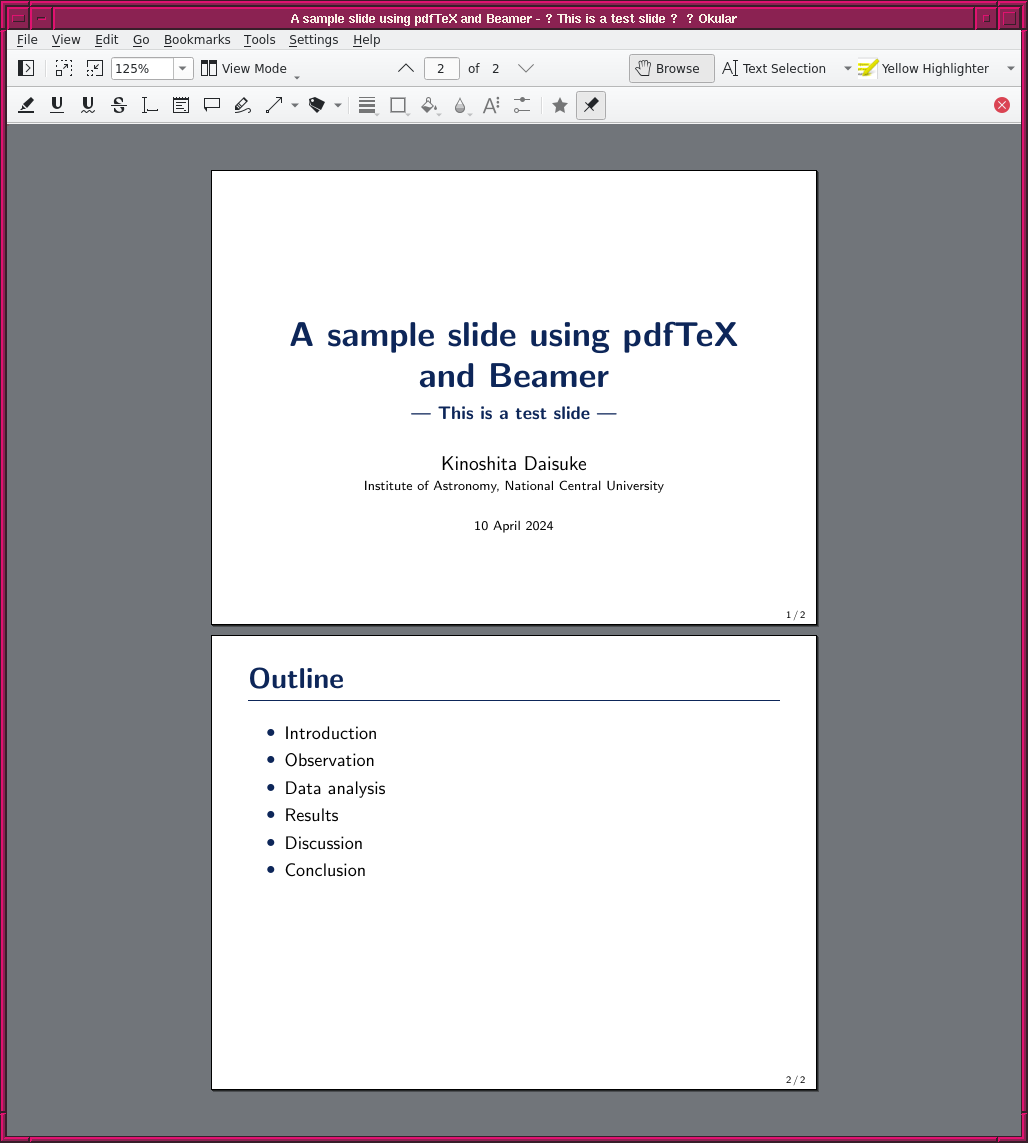
Task: Enable Text Selection mode
Action: [774, 68]
